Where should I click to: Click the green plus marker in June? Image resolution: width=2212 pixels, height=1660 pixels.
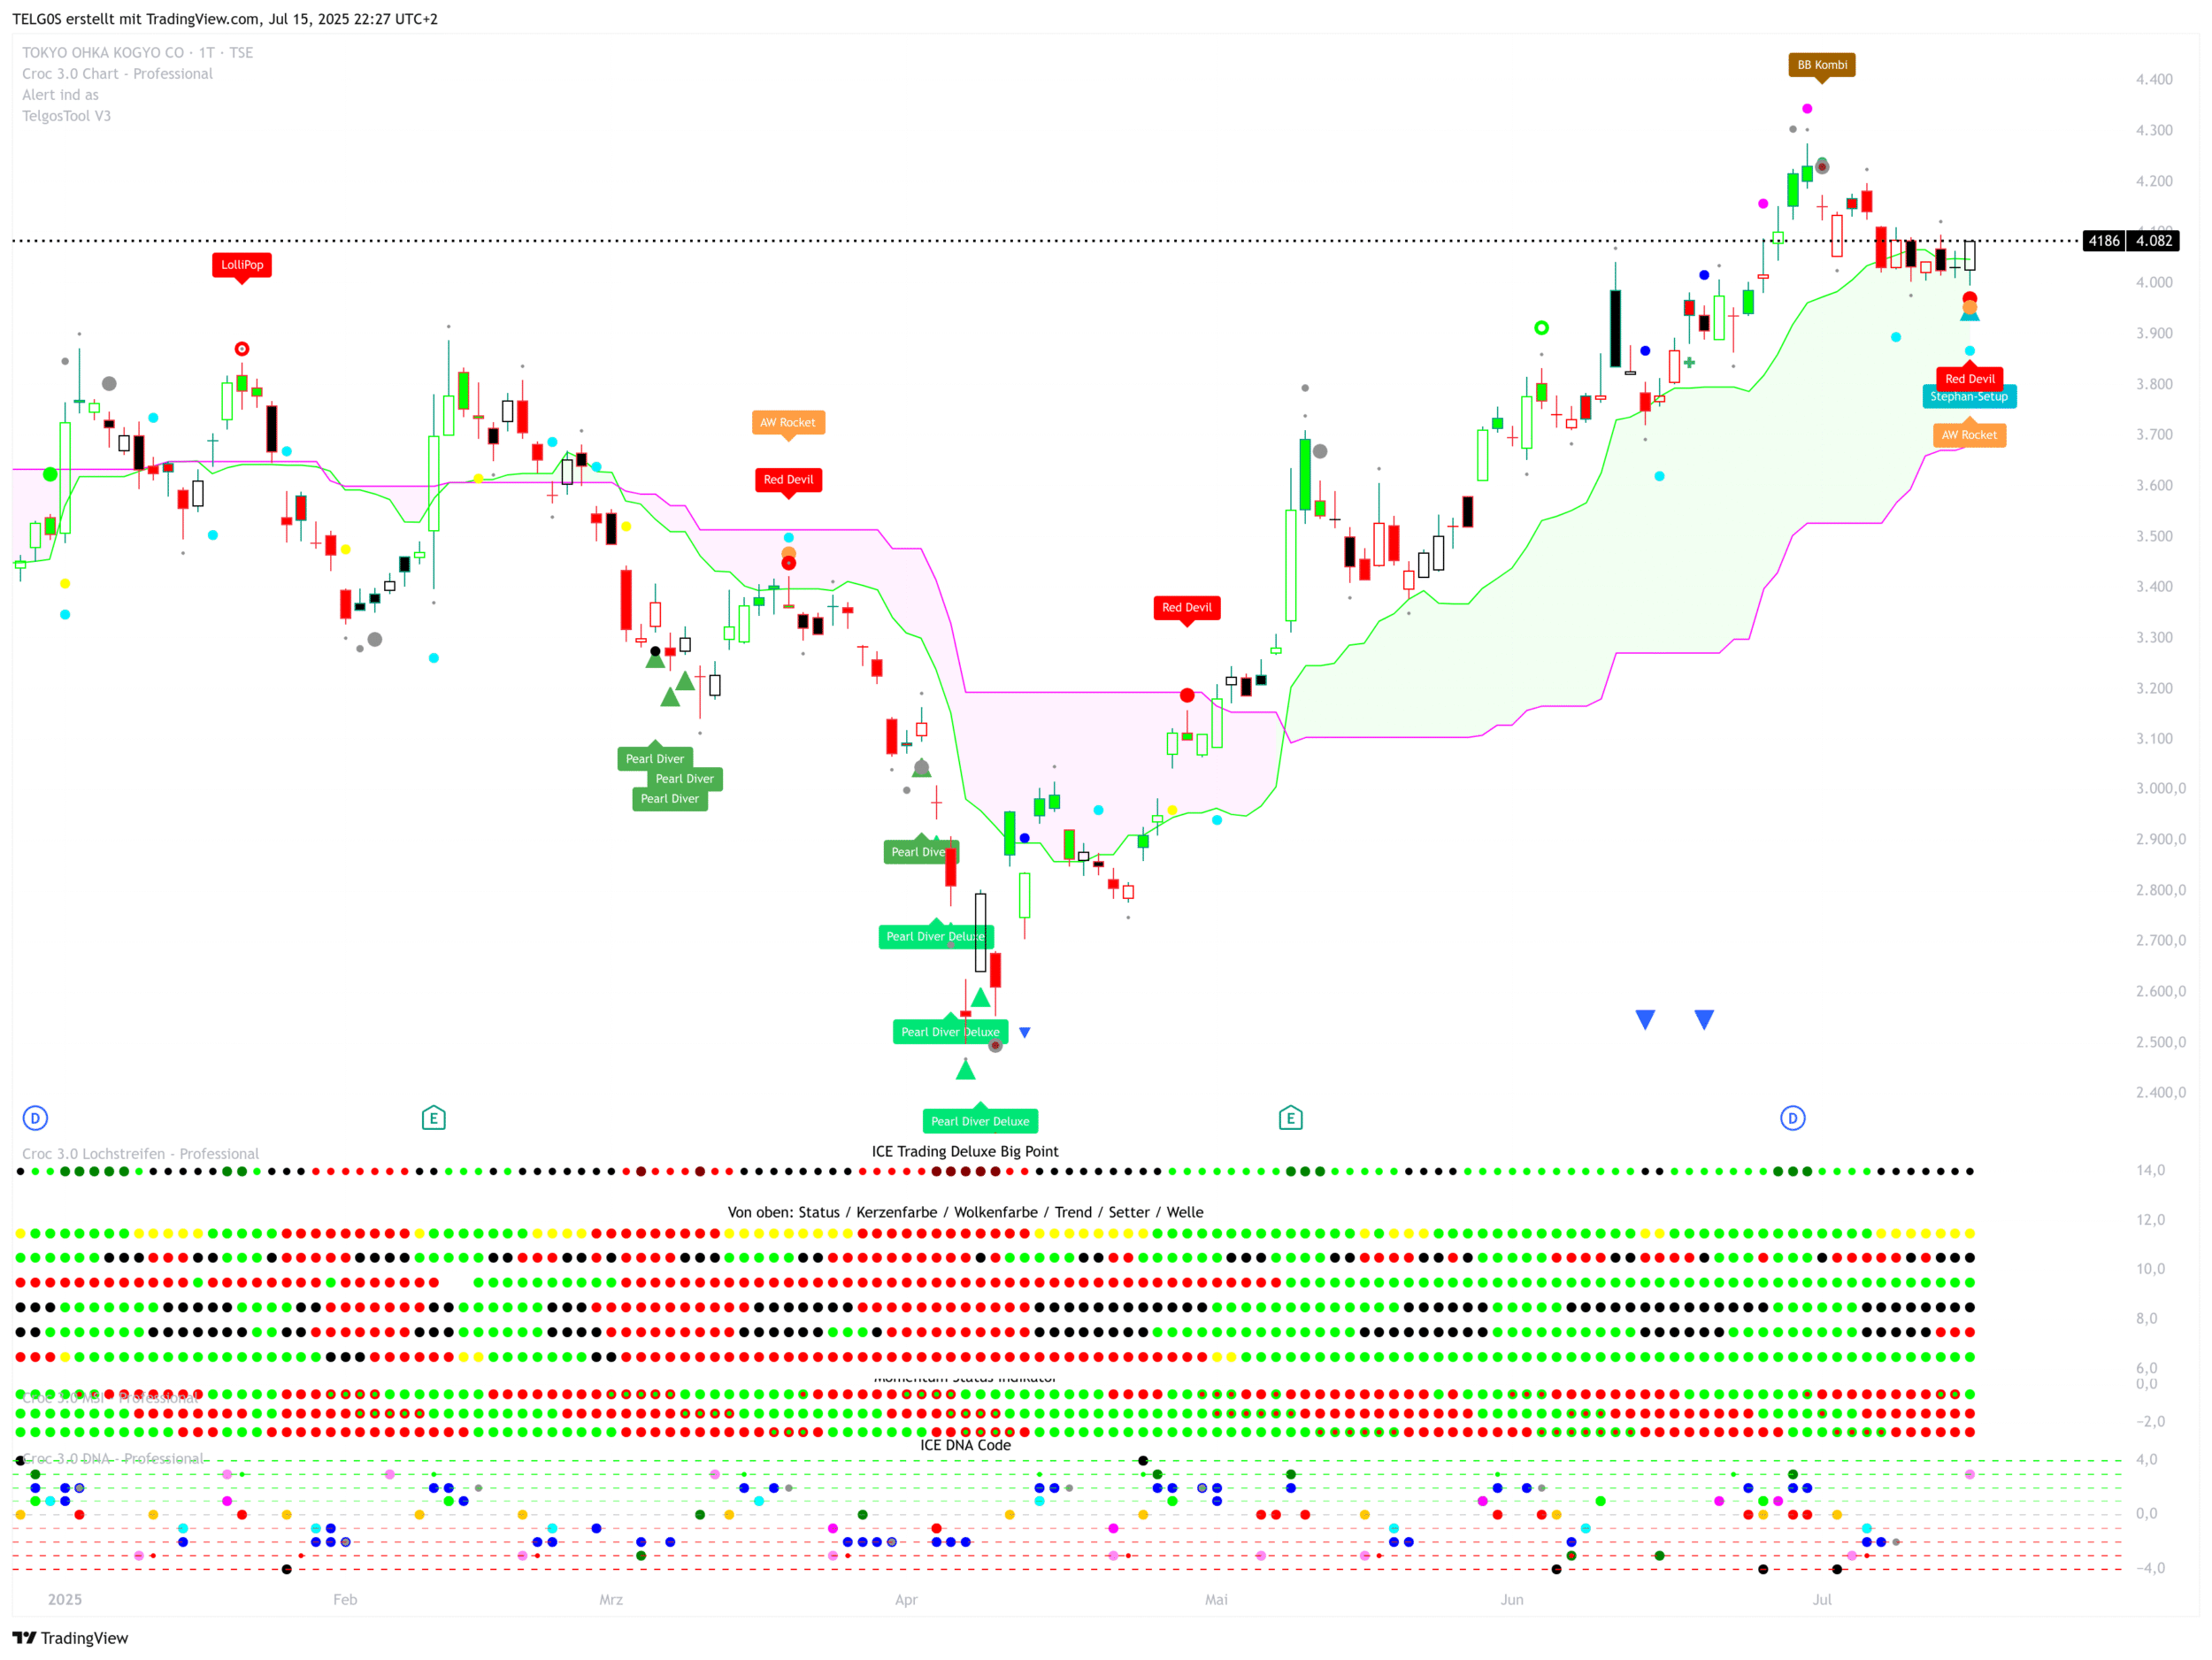coord(1689,363)
